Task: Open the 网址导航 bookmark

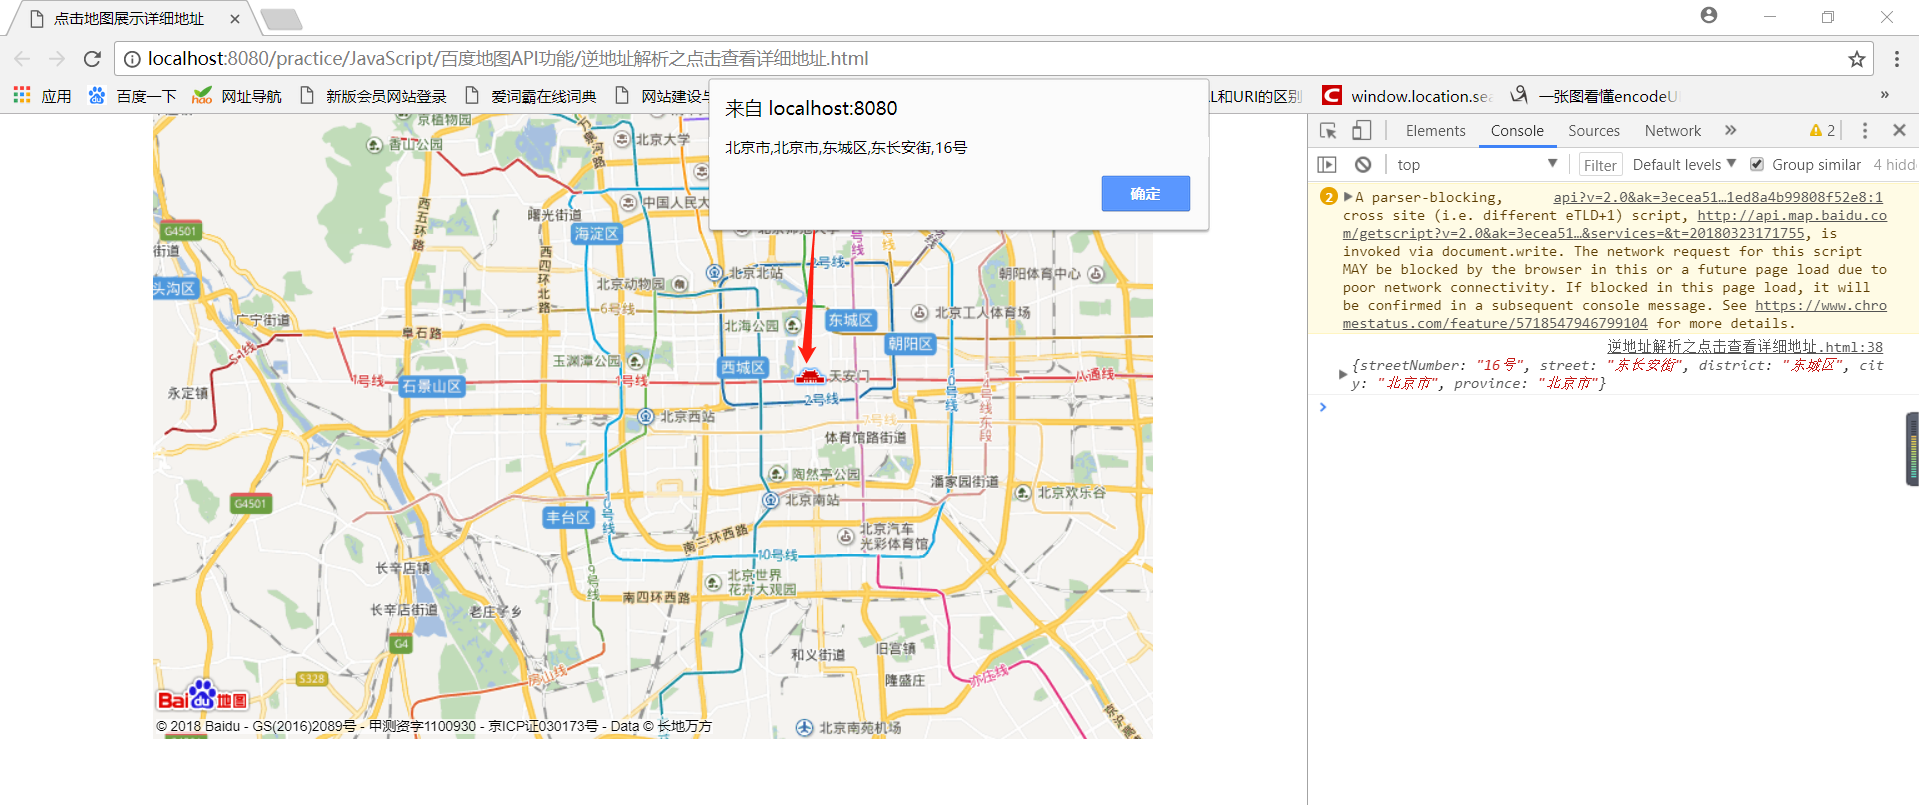Action: pos(237,96)
